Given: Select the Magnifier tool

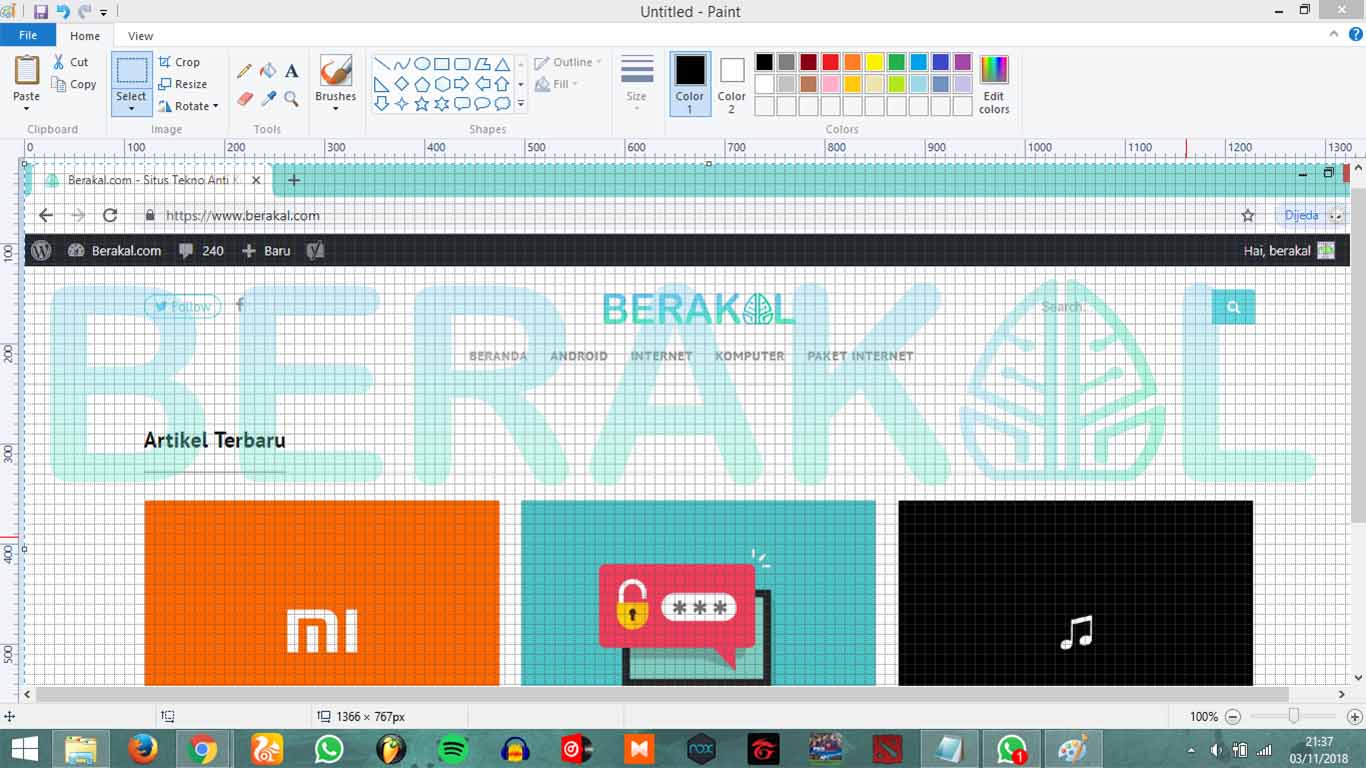Looking at the screenshot, I should click(292, 99).
